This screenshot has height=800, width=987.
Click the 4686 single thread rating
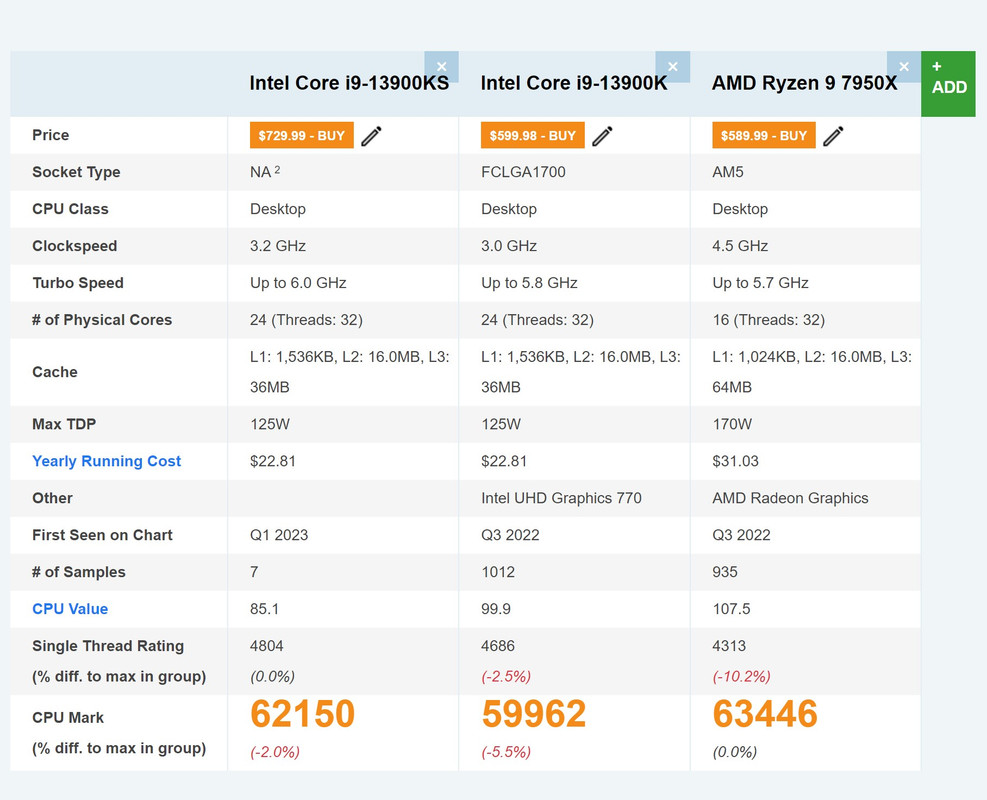498,646
